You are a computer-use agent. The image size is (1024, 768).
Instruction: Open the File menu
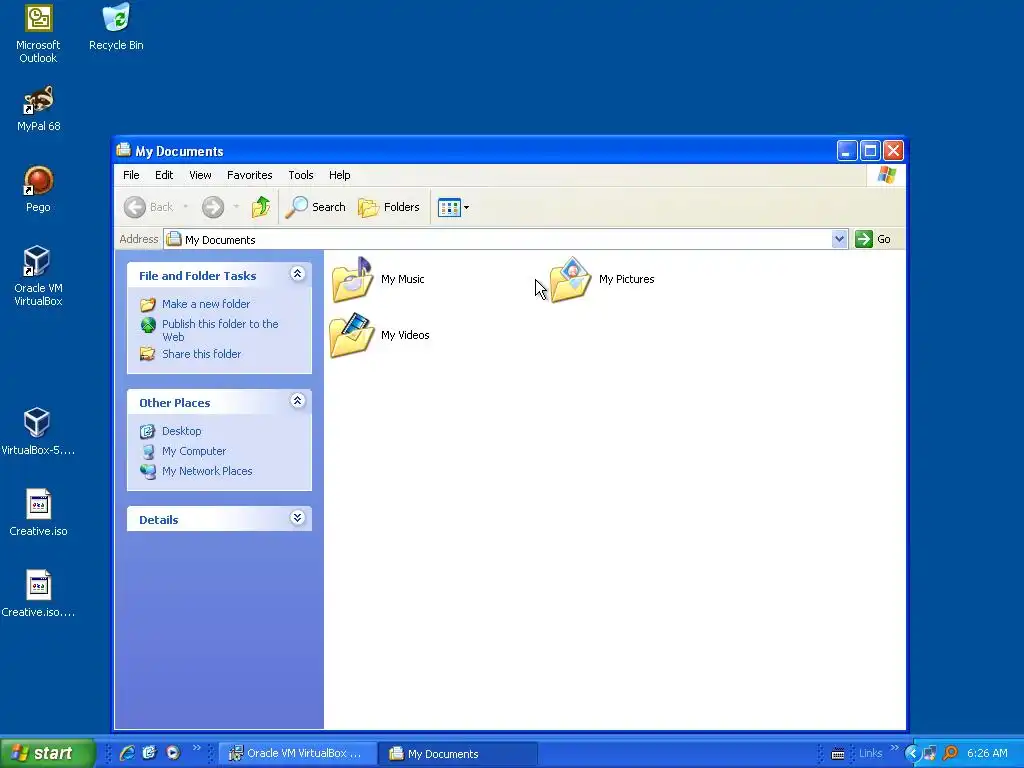coord(131,175)
